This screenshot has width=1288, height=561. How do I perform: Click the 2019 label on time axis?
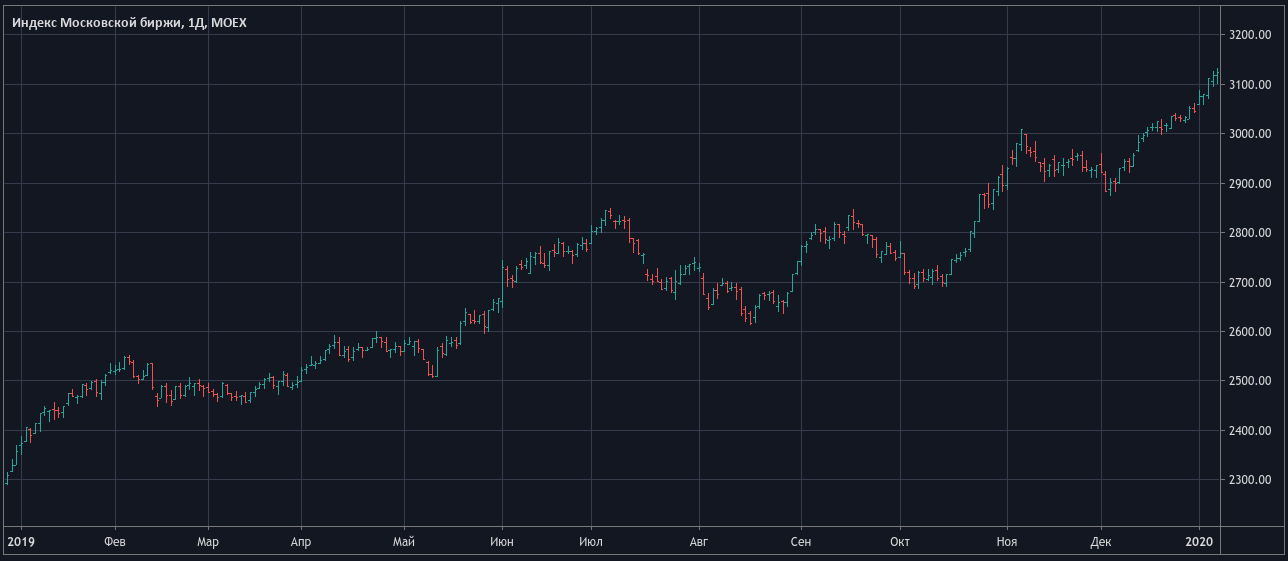[20, 541]
